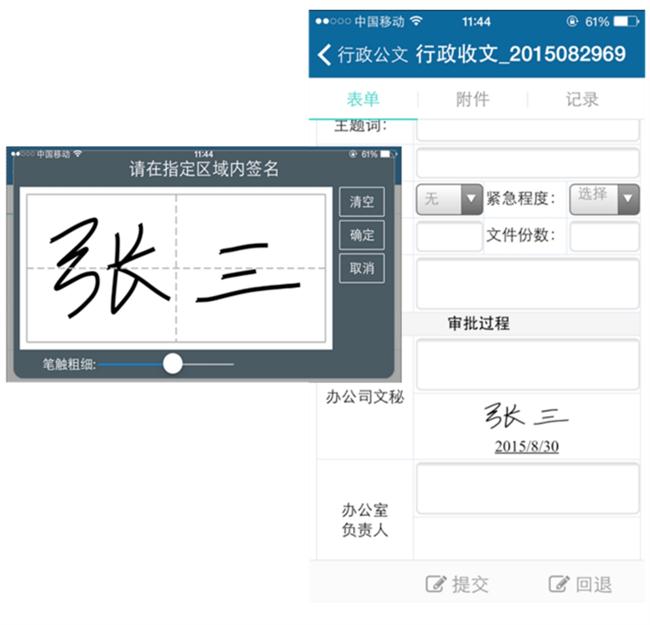The height and width of the screenshot is (625, 650).
Task: Cancel signing with 取消 button
Action: (361, 268)
